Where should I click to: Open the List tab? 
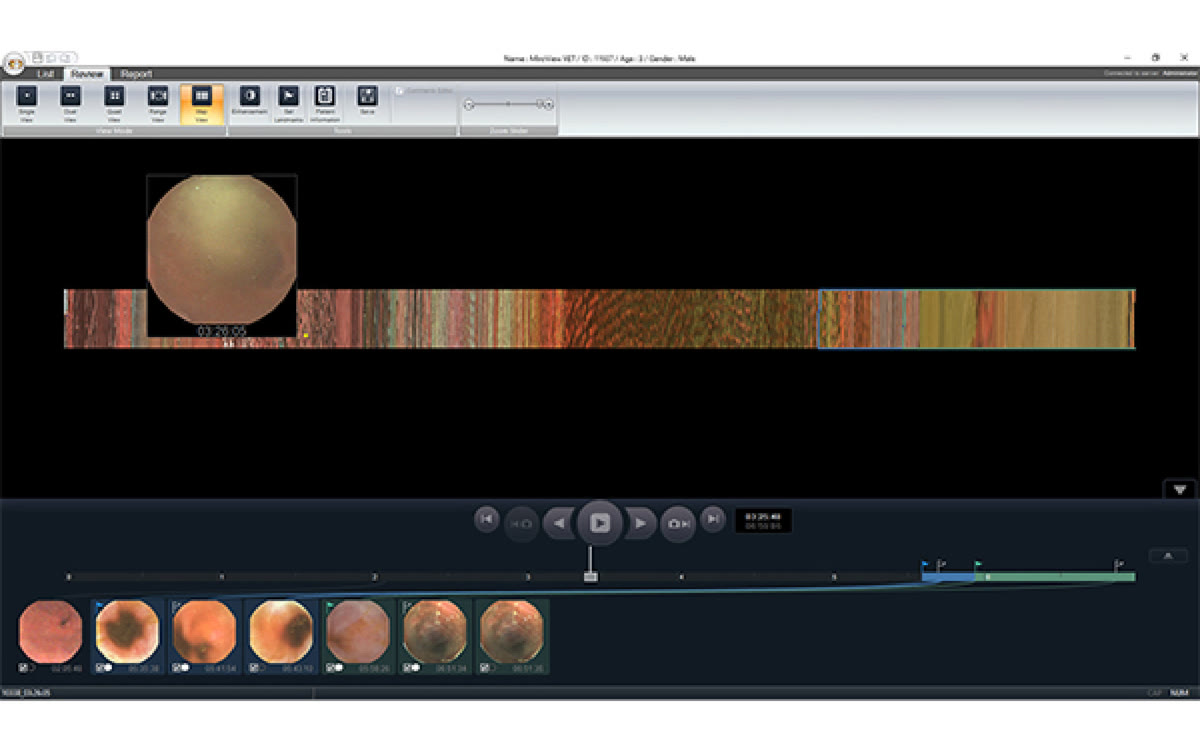point(45,74)
